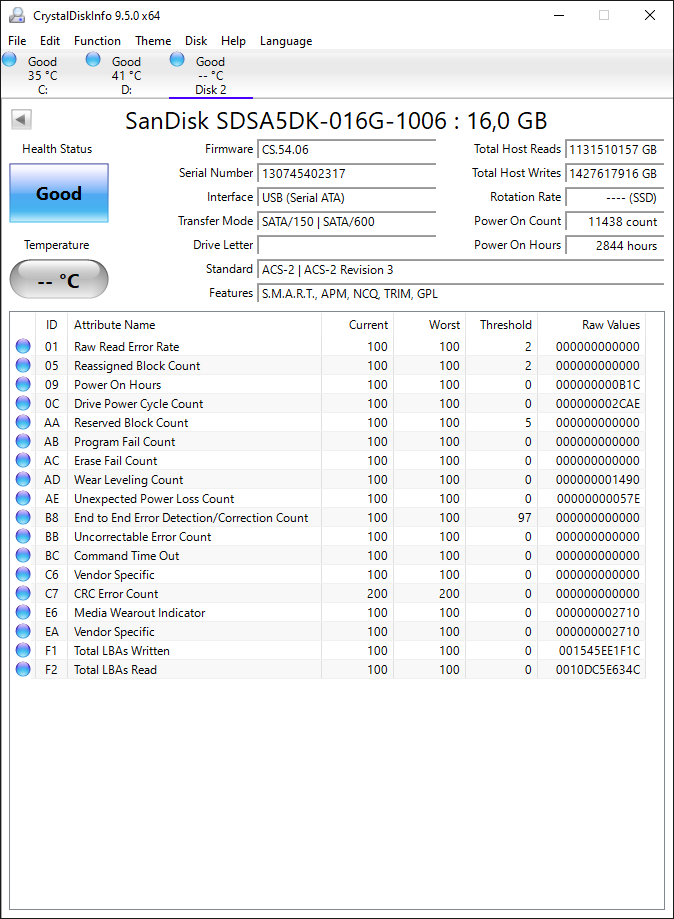The image size is (674, 919).
Task: Click status orb for Erase Fail Count
Action: click(23, 460)
